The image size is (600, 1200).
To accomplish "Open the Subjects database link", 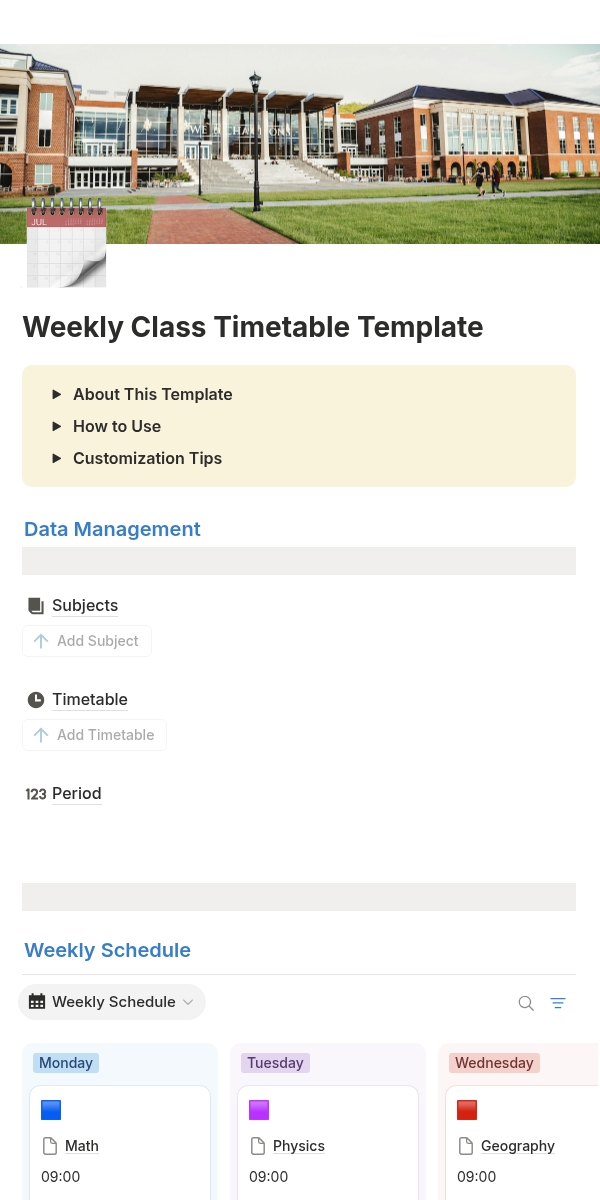I will [85, 606].
